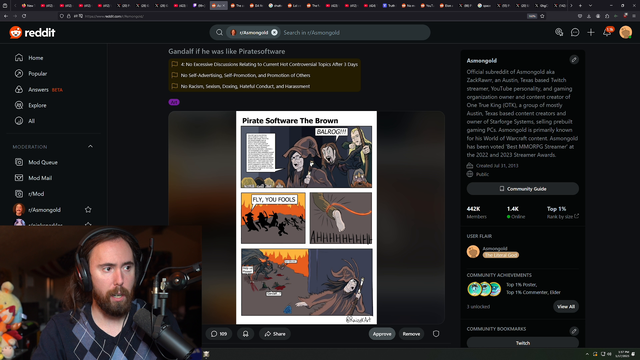640x360 pixels.
Task: Open the Pirate Software The Brown comic image
Action: point(306,218)
